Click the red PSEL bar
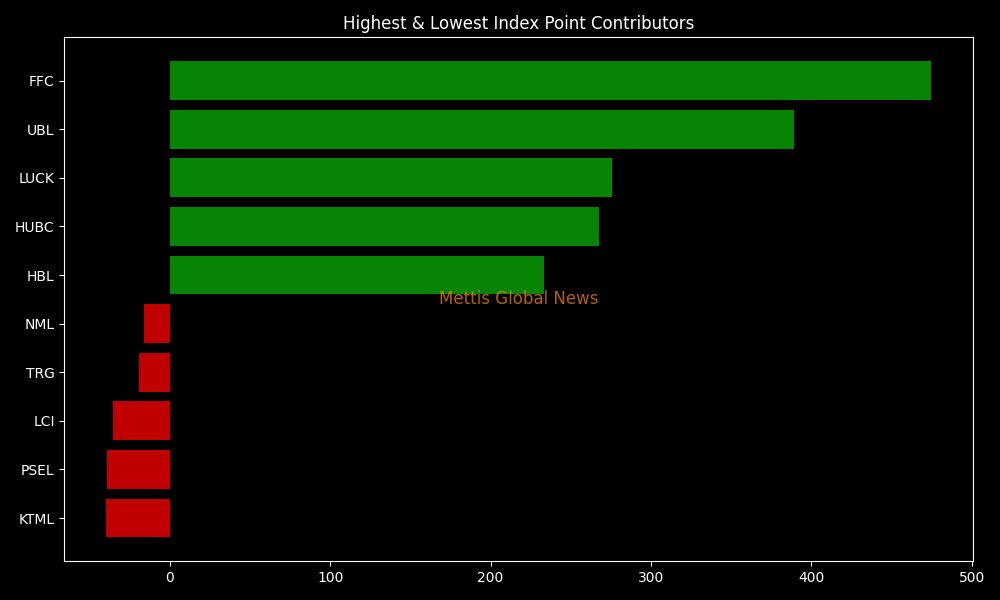This screenshot has height=600, width=1000. [138, 470]
